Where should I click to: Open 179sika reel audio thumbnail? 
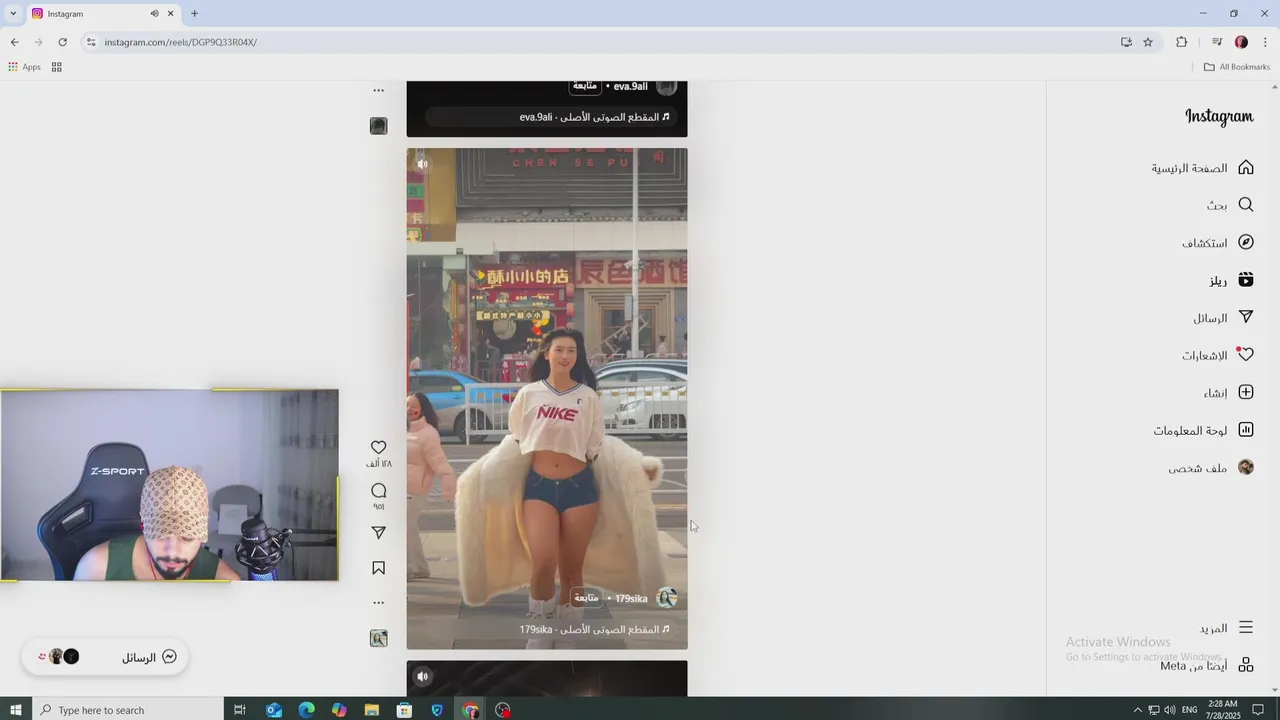(x=378, y=638)
